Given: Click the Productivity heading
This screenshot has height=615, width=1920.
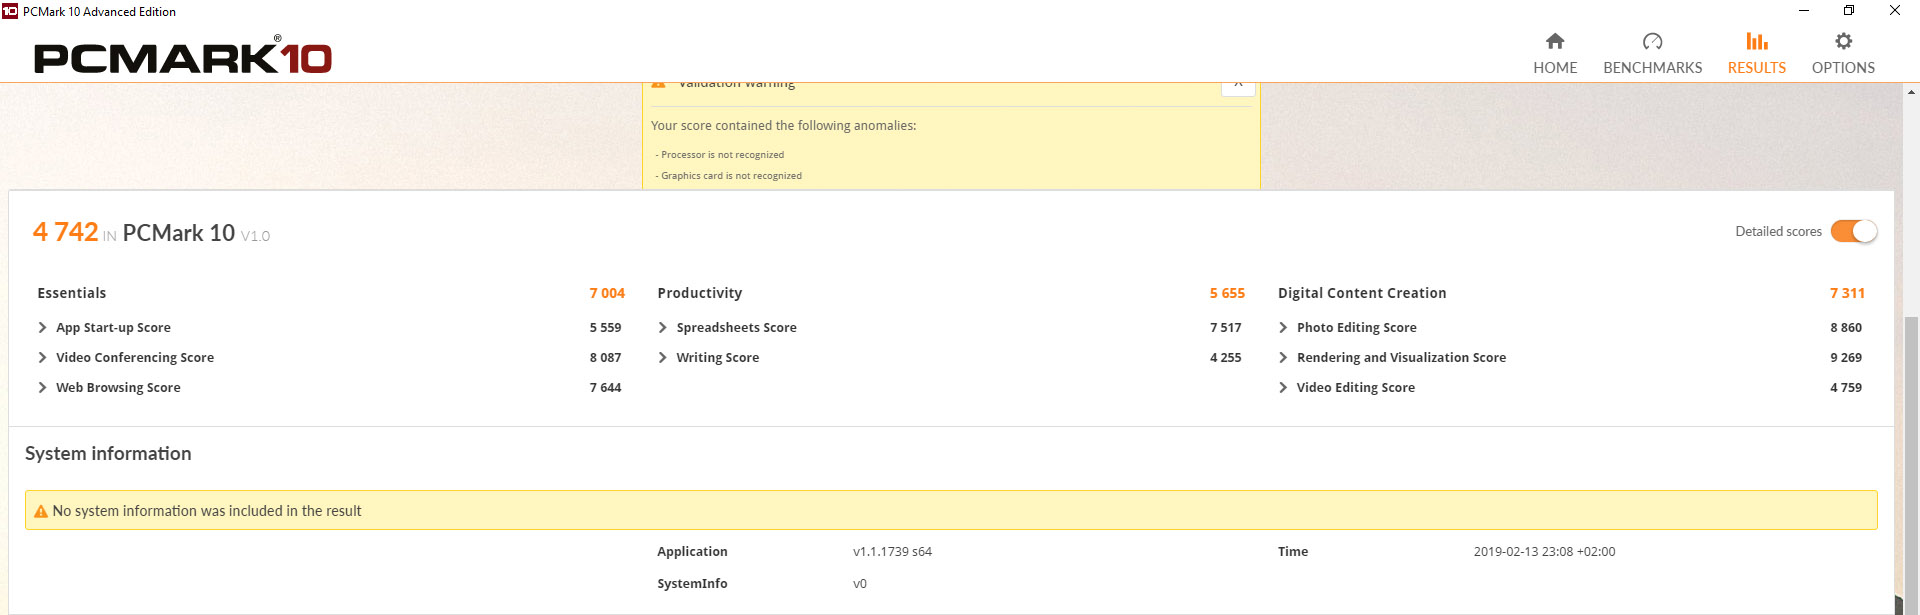Looking at the screenshot, I should tap(700, 293).
